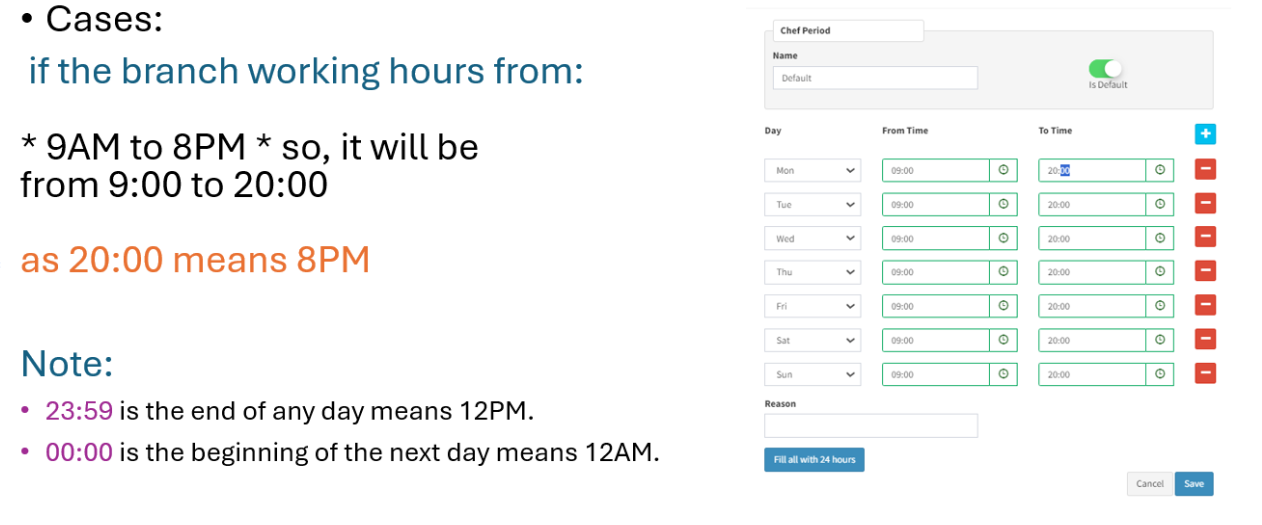Click the Reason text field
Image resolution: width=1262 pixels, height=525 pixels.
click(871, 426)
